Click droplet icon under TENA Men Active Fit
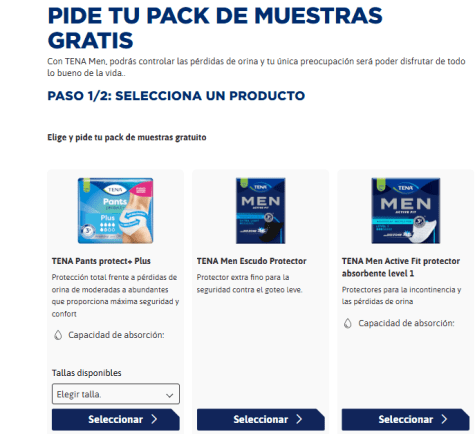Image resolution: width=475 pixels, height=434 pixels. coord(348,323)
